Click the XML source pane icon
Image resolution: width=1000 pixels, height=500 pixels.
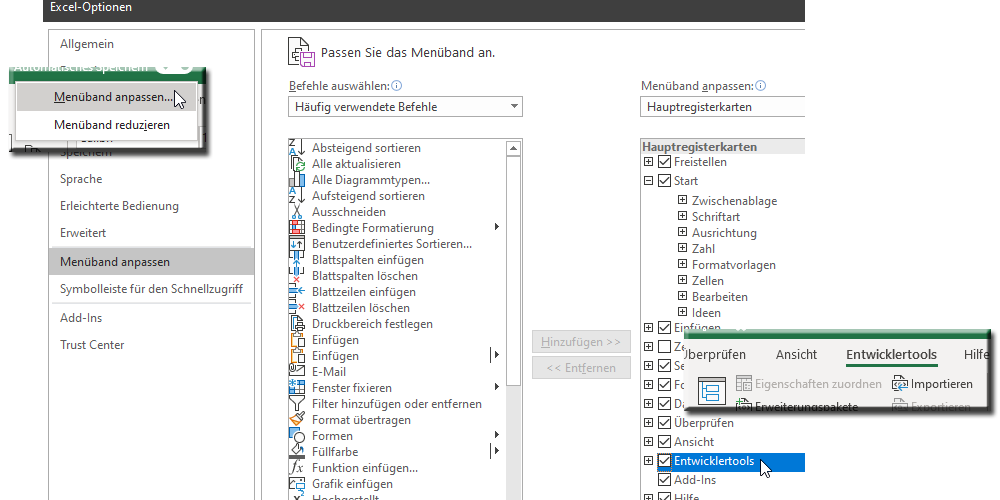coord(712,390)
